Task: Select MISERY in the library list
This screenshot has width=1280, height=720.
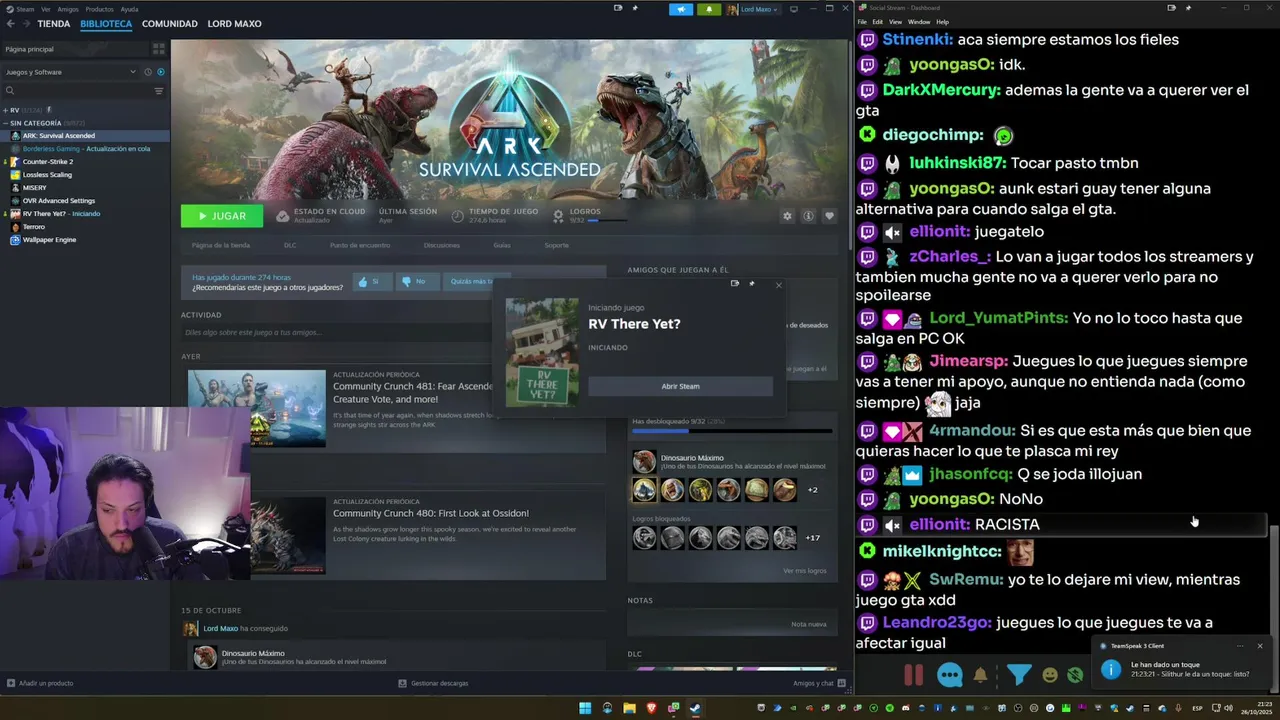Action: tap(34, 187)
